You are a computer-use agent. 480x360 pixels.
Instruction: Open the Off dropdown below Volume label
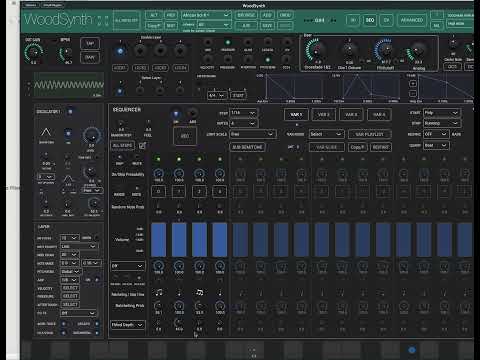(x=127, y=266)
